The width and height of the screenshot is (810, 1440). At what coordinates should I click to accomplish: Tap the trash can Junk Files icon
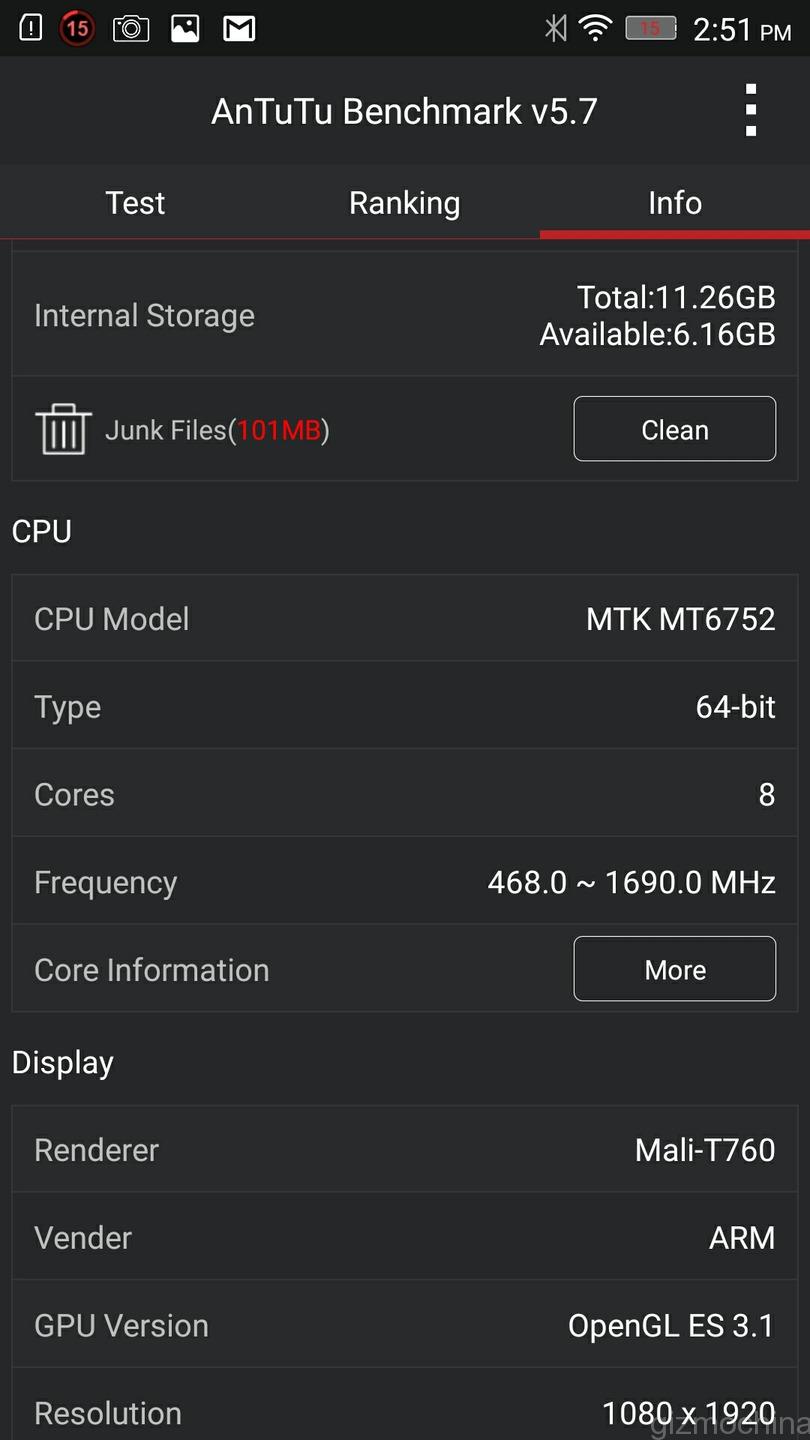(63, 429)
